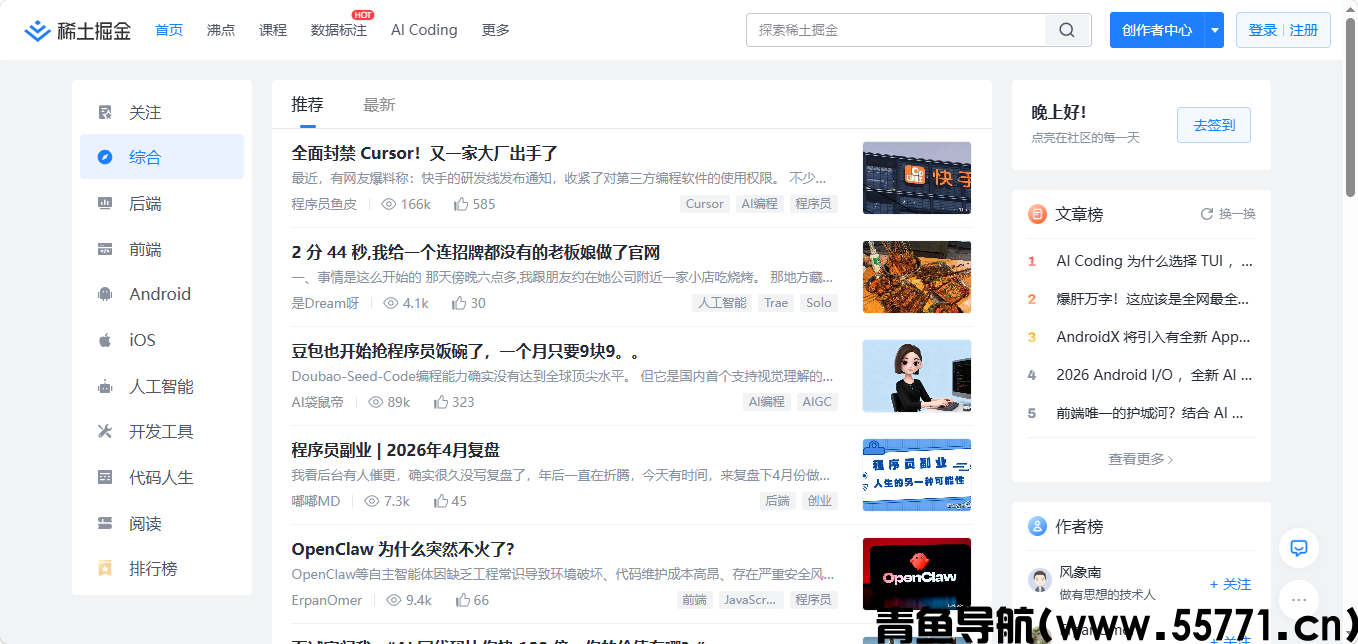Like the OpenClaw article (66)
1358x644 pixels.
[463, 600]
